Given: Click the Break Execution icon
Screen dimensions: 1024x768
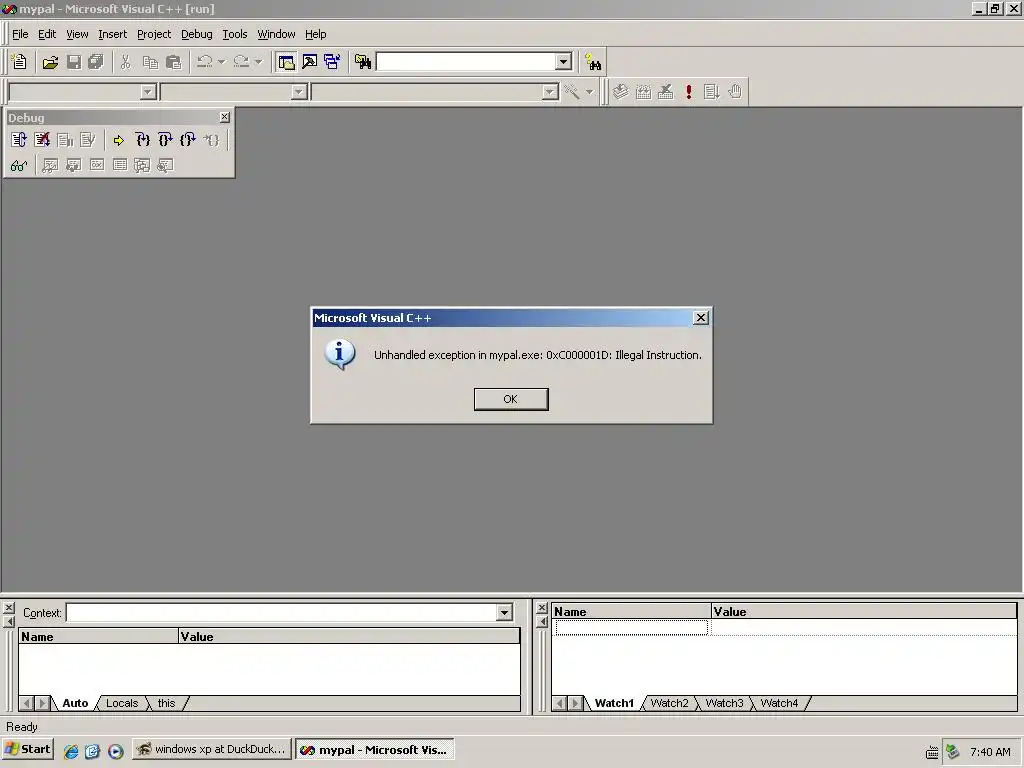Looking at the screenshot, I should (x=65, y=140).
